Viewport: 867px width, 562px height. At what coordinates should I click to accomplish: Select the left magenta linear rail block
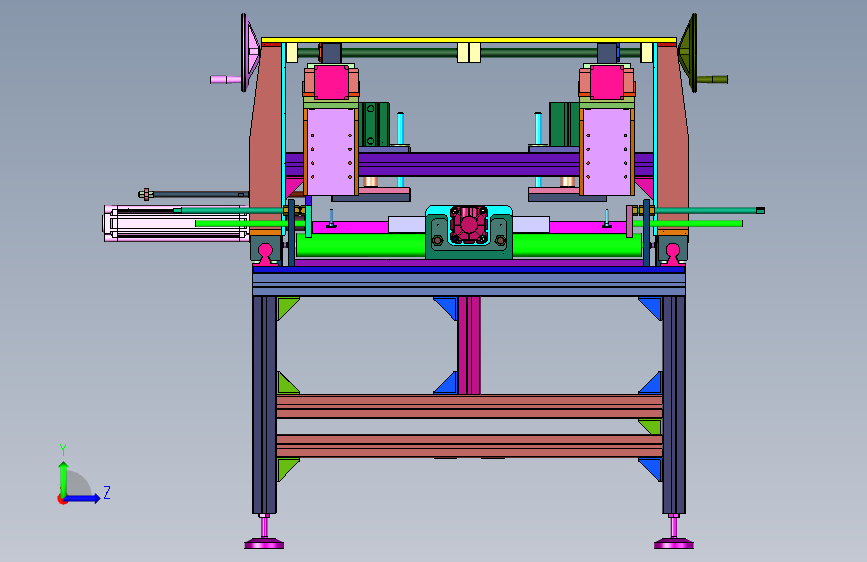pos(265,254)
